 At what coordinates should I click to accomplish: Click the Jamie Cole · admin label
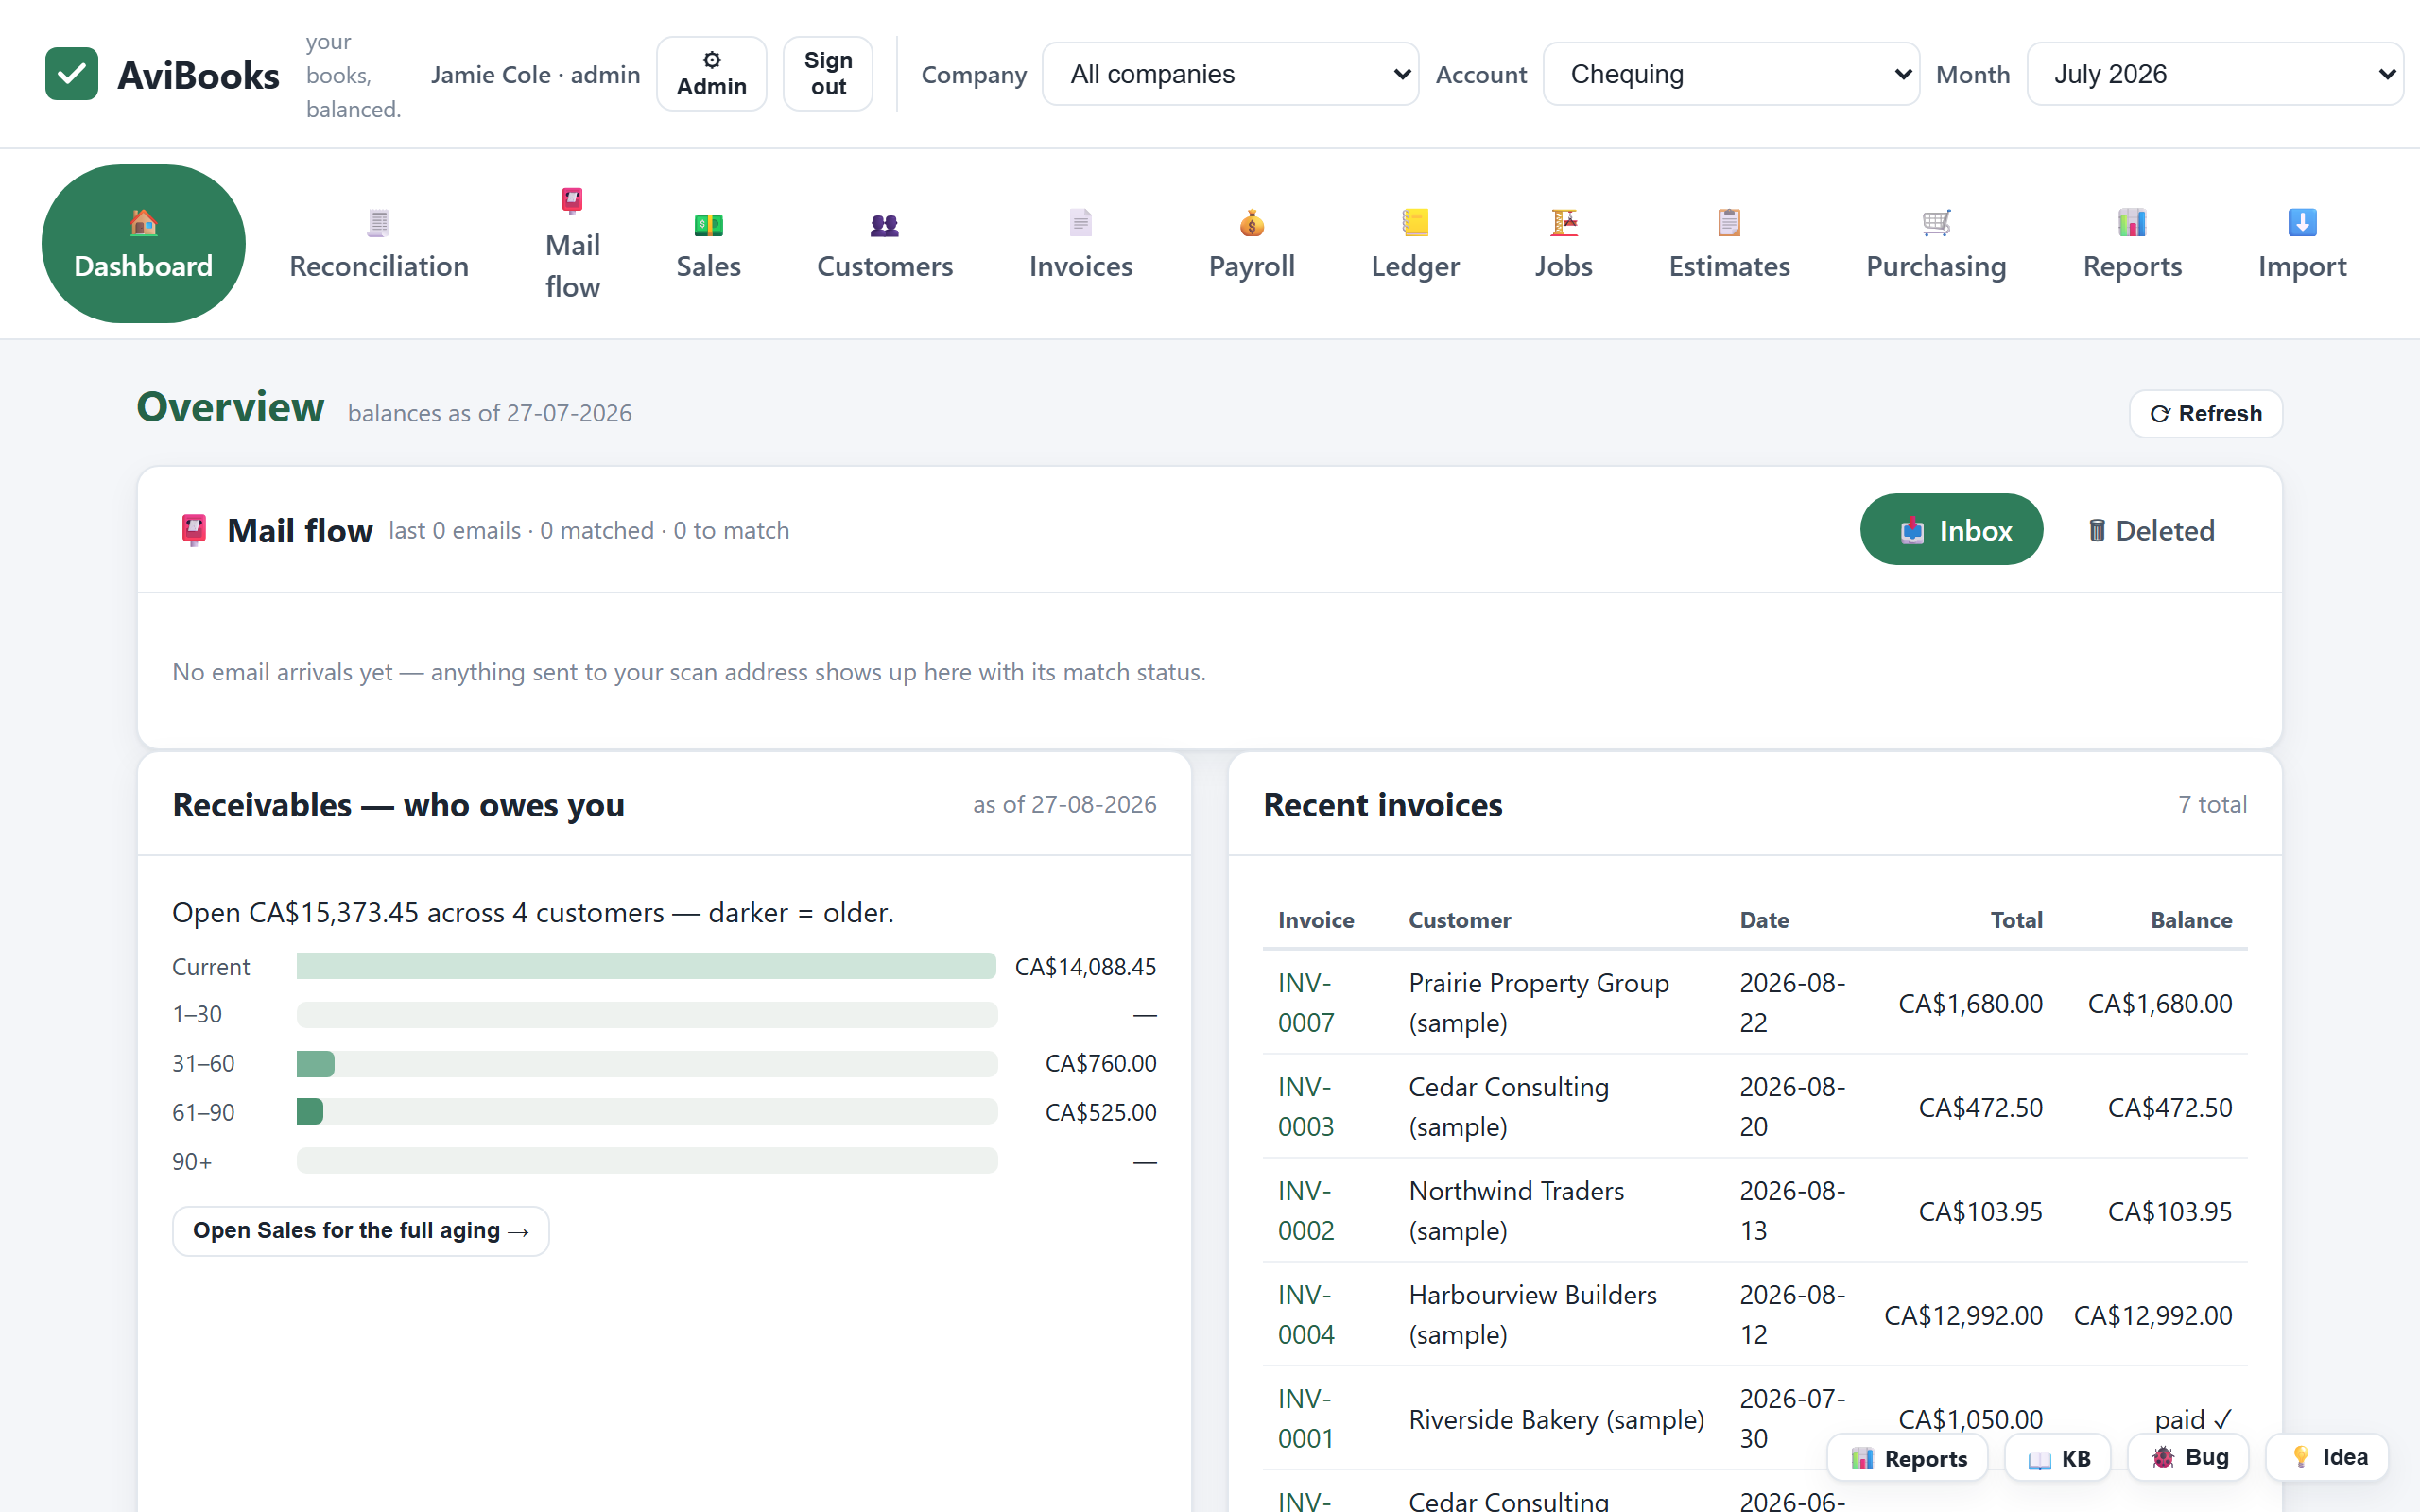535,75
